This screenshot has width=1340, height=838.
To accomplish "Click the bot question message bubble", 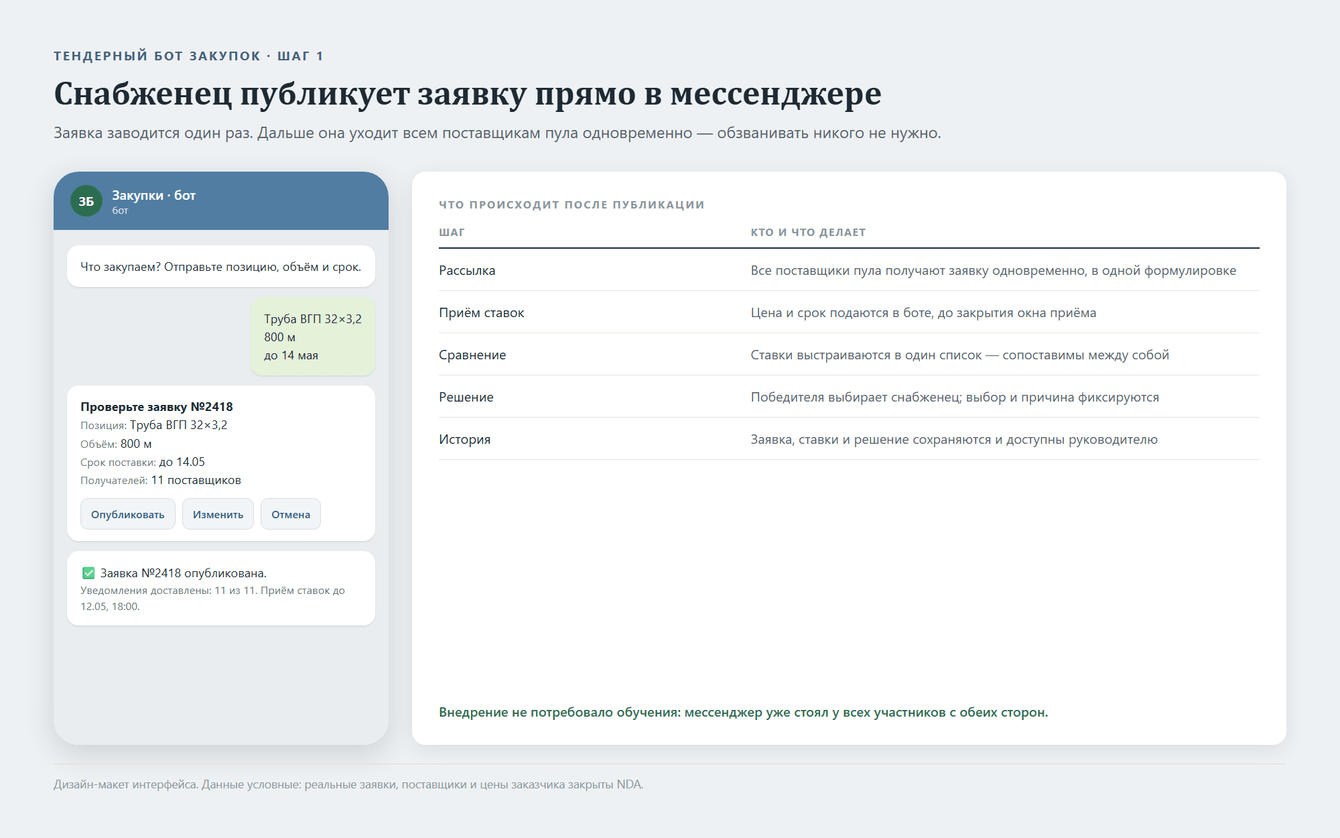I will coord(221,267).
